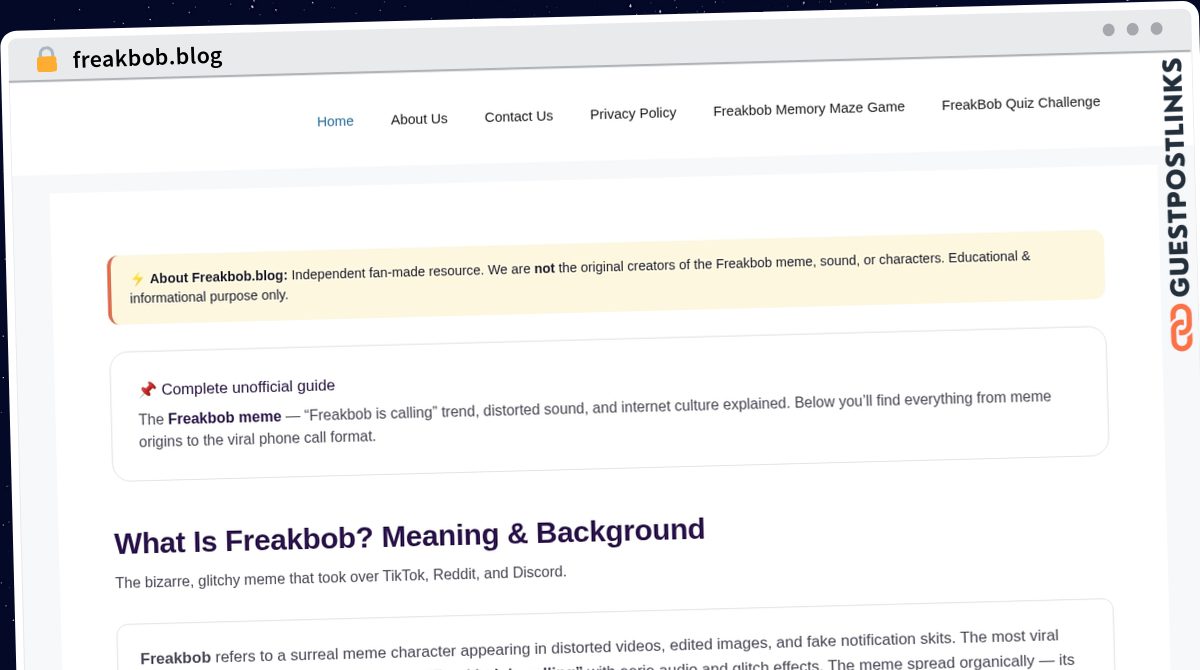This screenshot has width=1200, height=670.
Task: Click the "About Freakbob.blog:" bold text
Action: tap(218, 276)
